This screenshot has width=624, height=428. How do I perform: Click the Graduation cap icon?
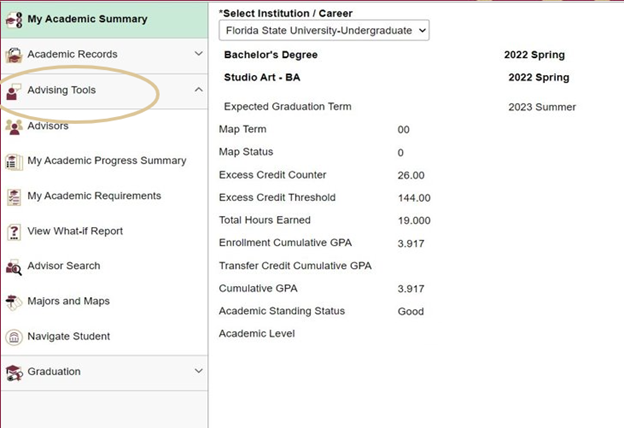[x=14, y=372]
